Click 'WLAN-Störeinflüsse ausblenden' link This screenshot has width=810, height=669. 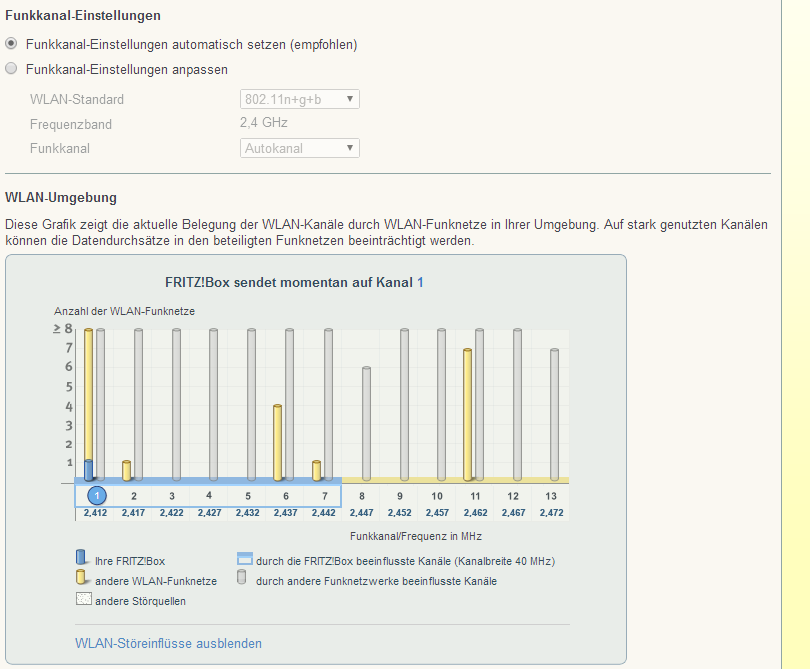click(x=168, y=643)
